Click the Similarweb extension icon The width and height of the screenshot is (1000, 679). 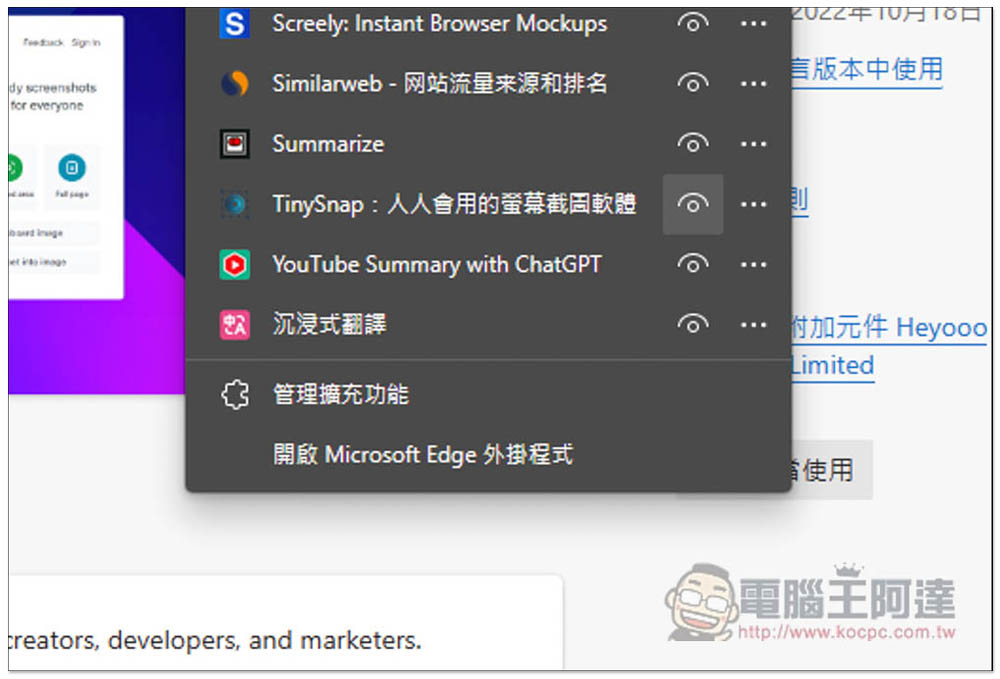coord(234,84)
